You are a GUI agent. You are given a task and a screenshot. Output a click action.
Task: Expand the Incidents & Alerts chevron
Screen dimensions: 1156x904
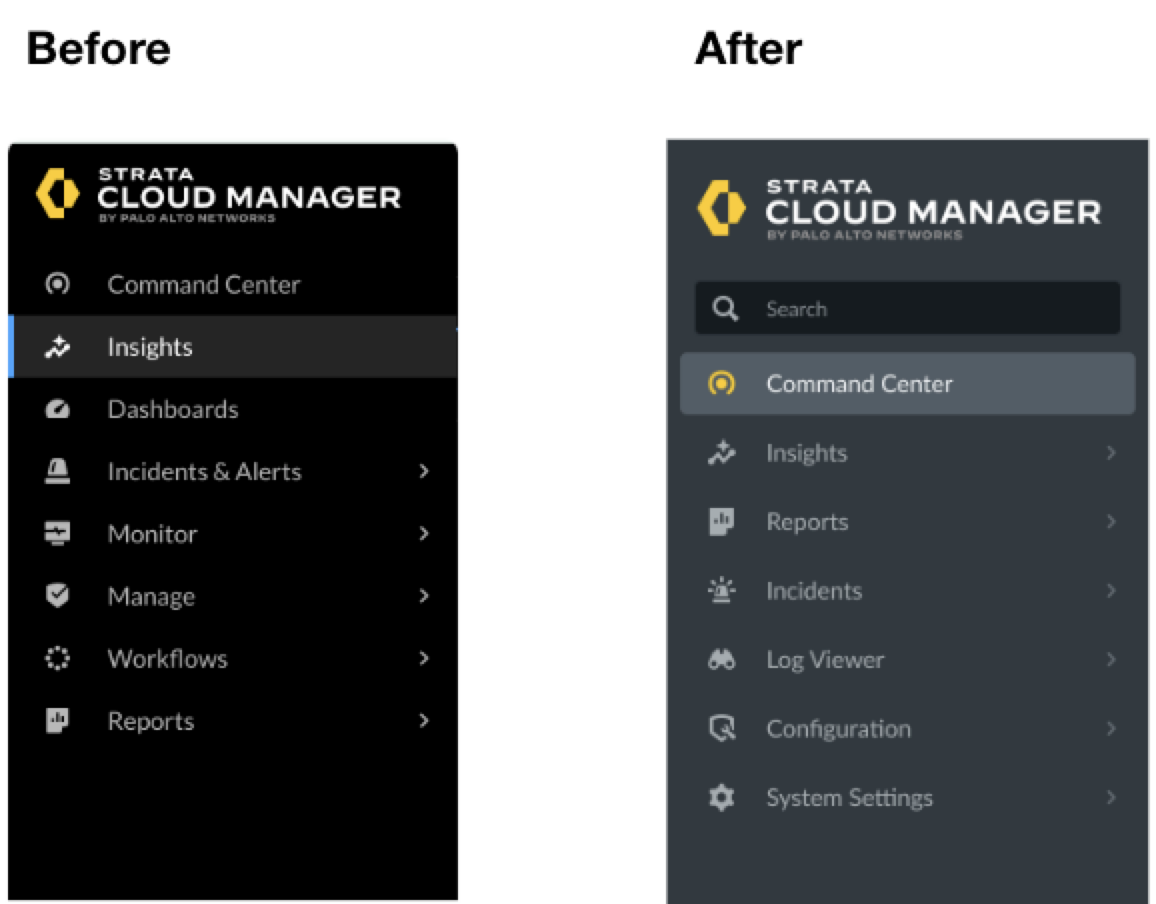click(424, 471)
